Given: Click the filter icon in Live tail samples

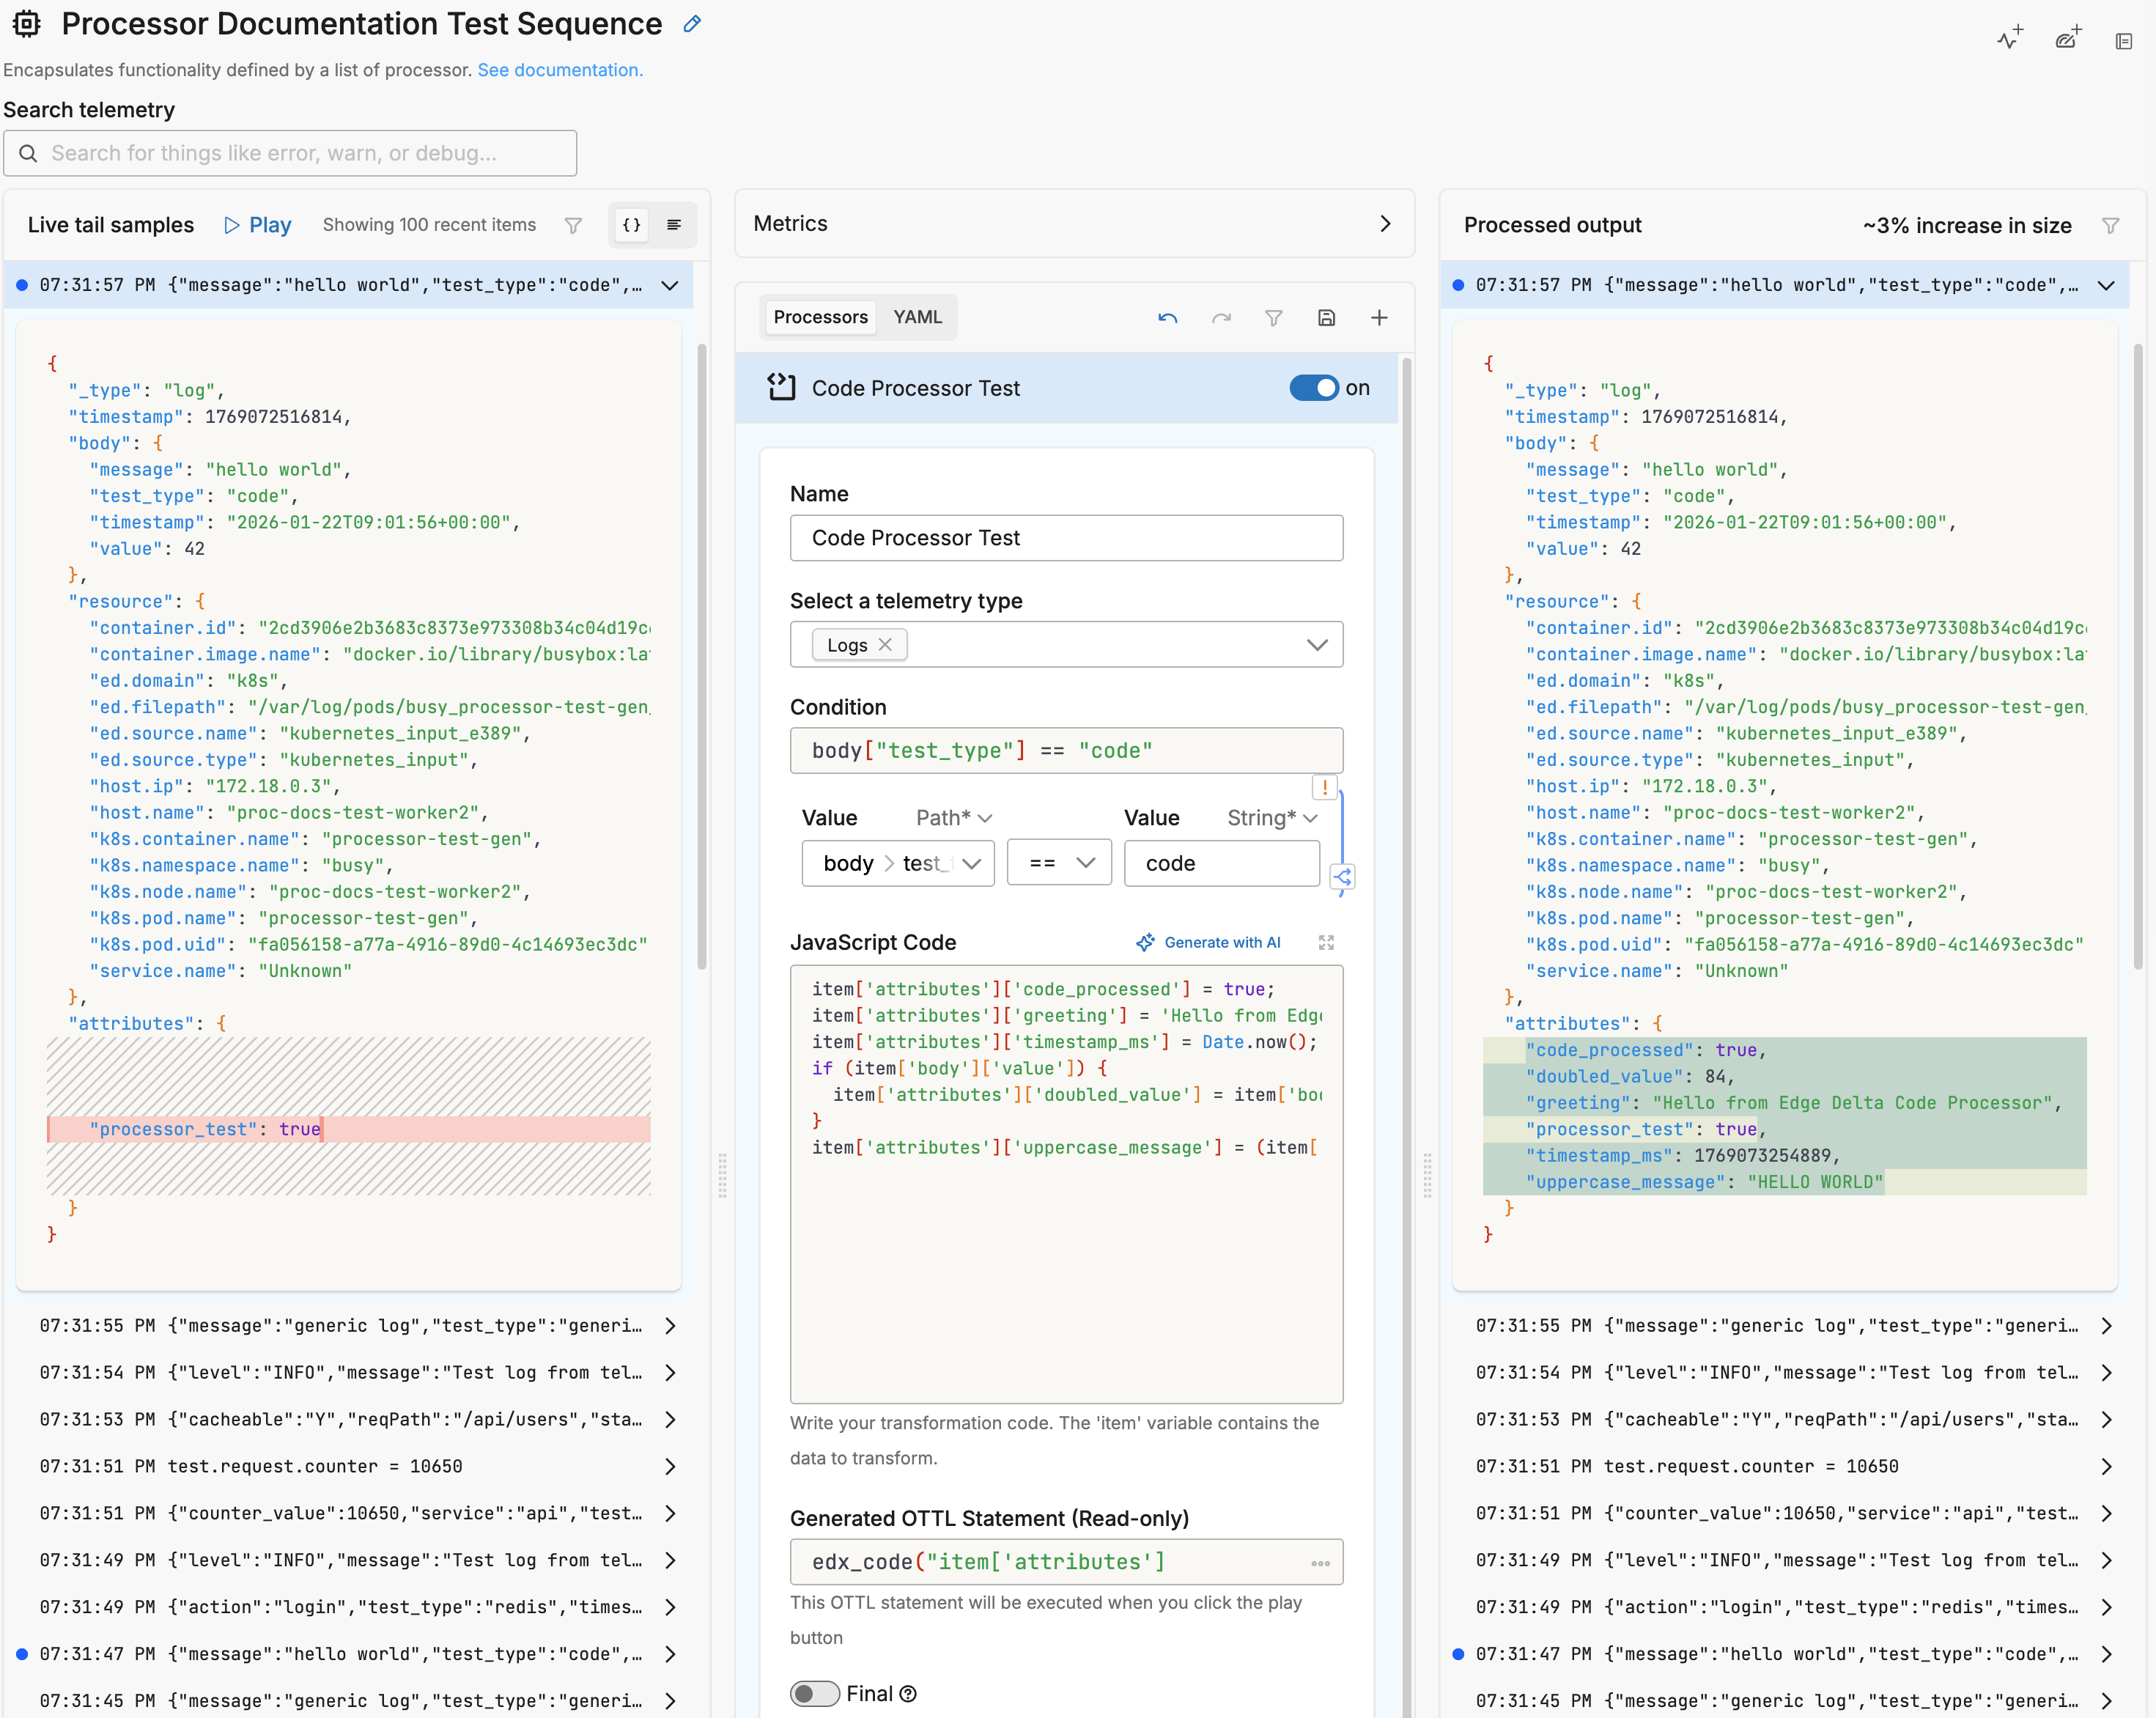Looking at the screenshot, I should point(572,225).
